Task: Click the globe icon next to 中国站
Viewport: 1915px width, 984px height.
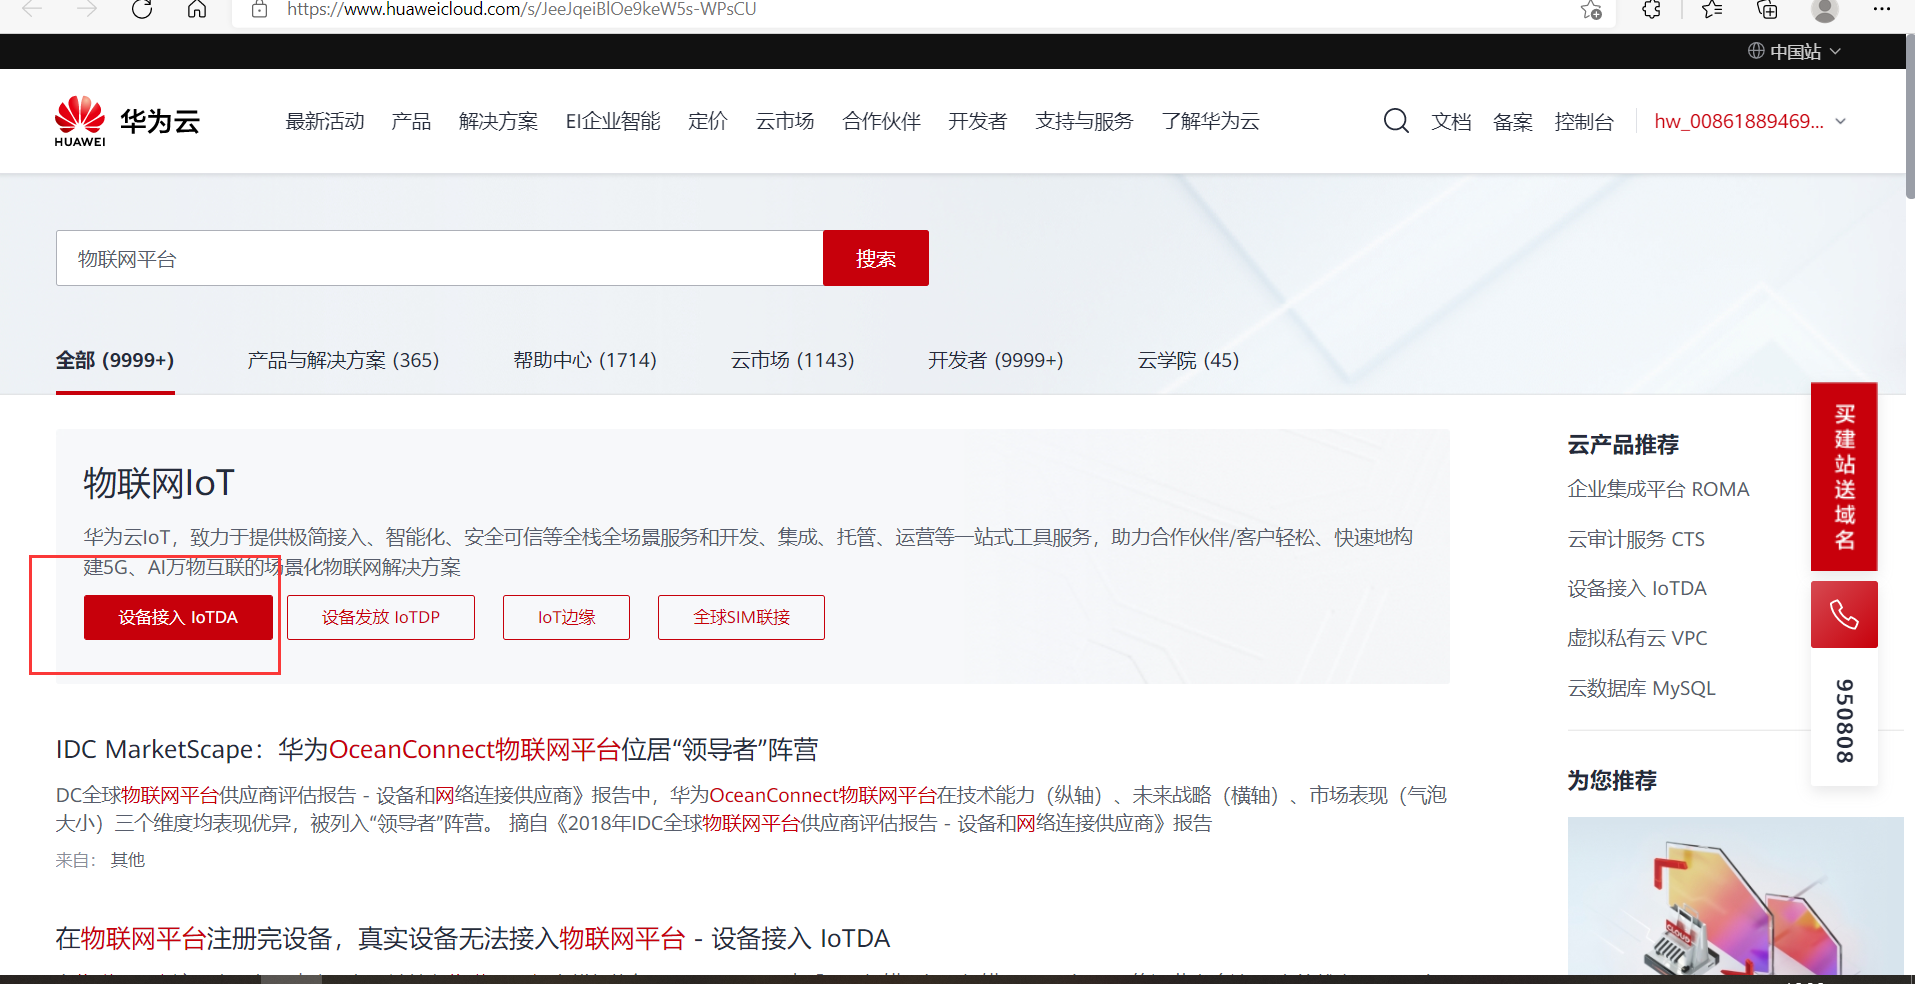Action: tap(1756, 51)
